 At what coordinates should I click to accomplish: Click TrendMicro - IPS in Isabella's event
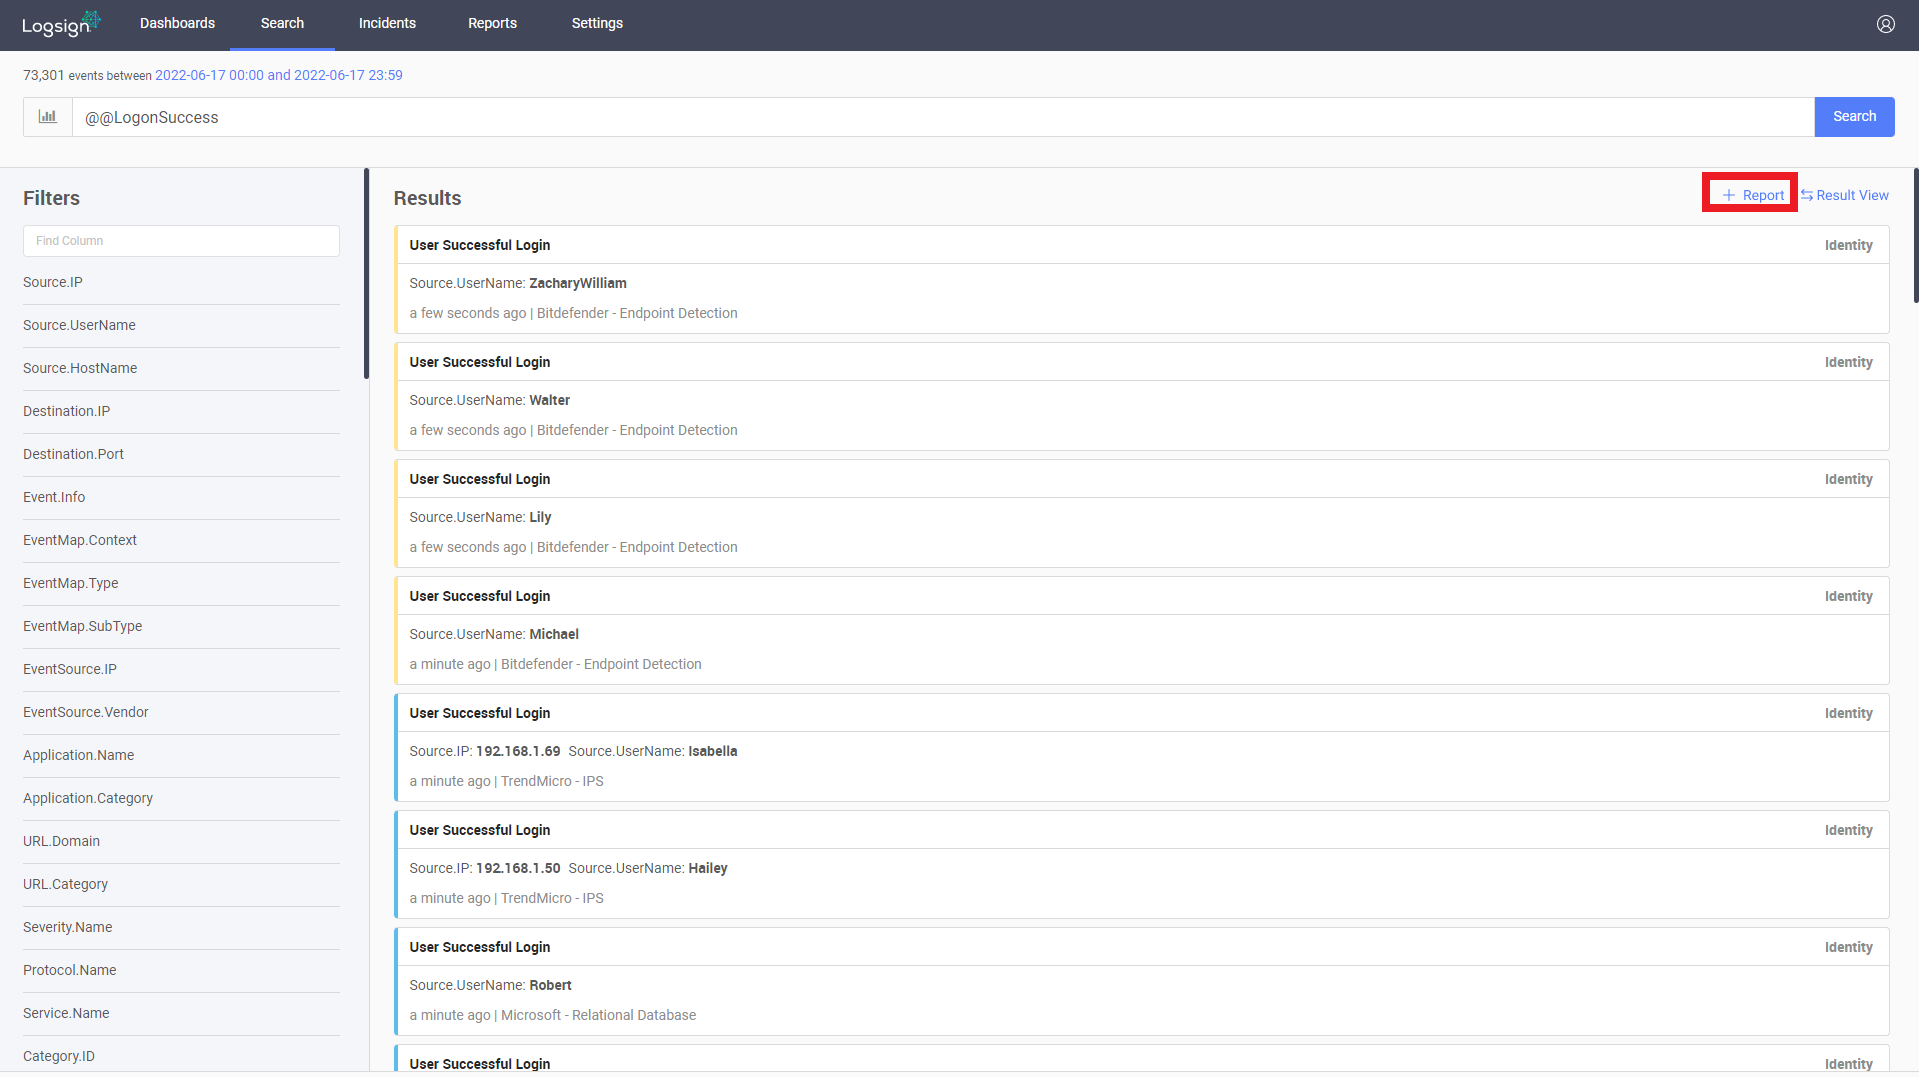(x=552, y=781)
